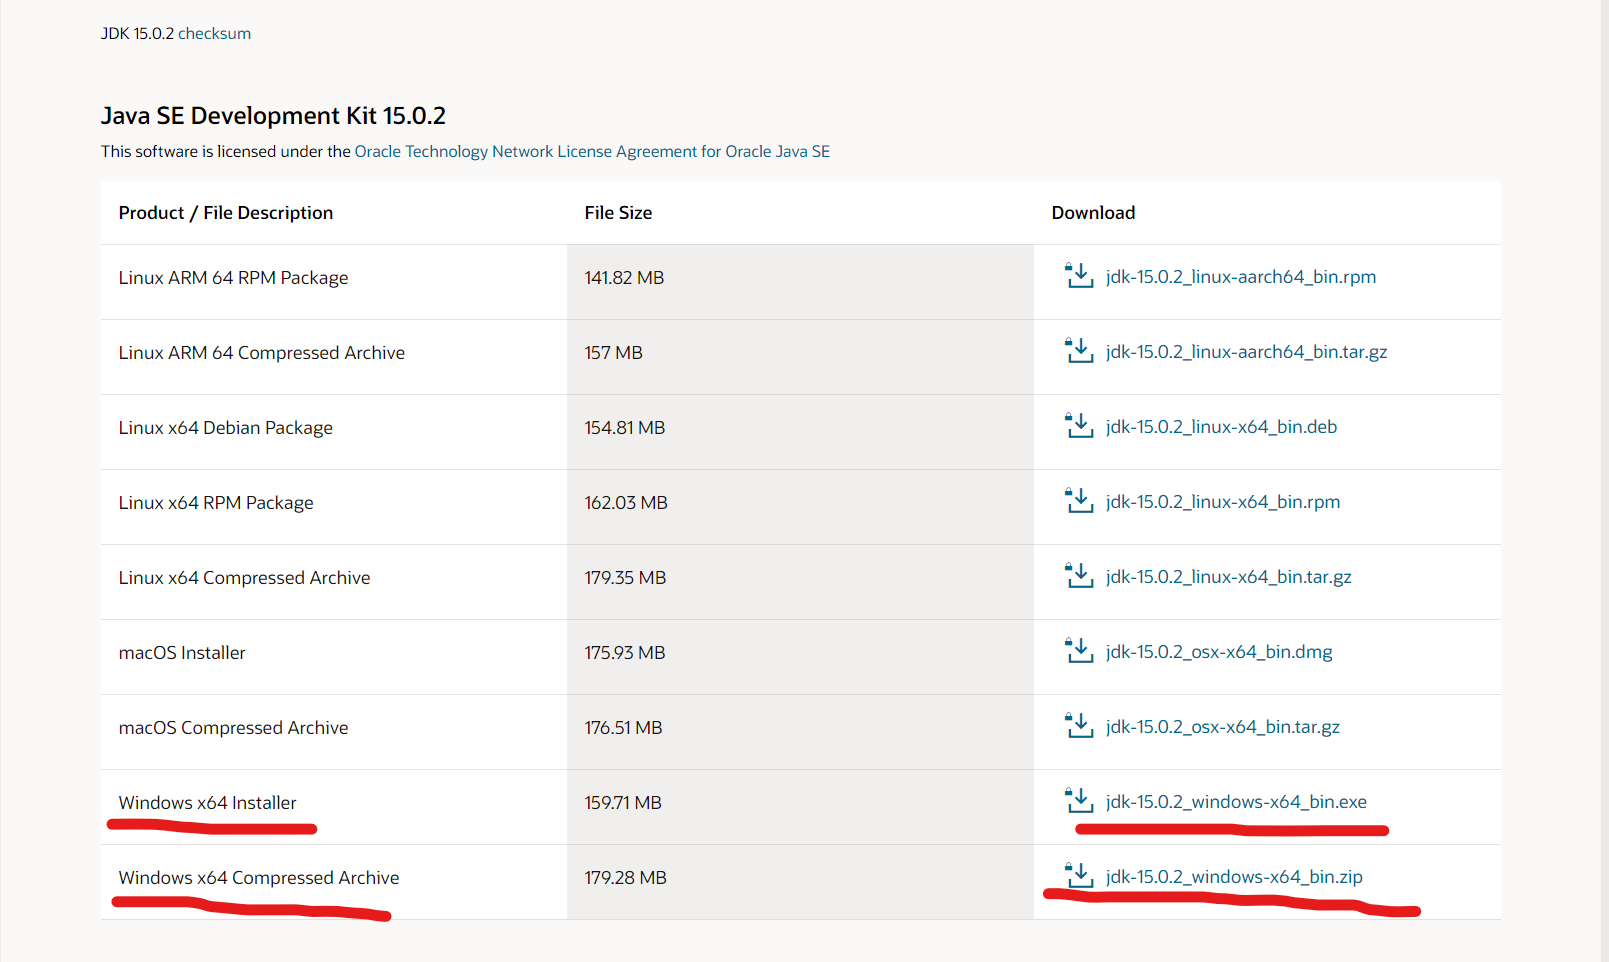
Task: Click the 179.35 MB file size cell
Action: pos(800,582)
